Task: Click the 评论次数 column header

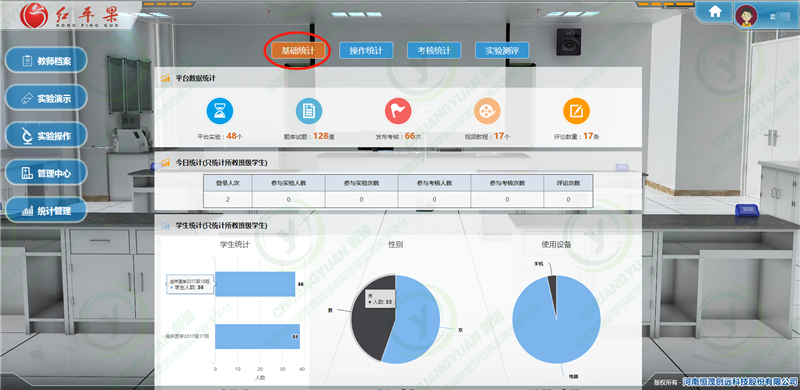Action: [x=568, y=183]
